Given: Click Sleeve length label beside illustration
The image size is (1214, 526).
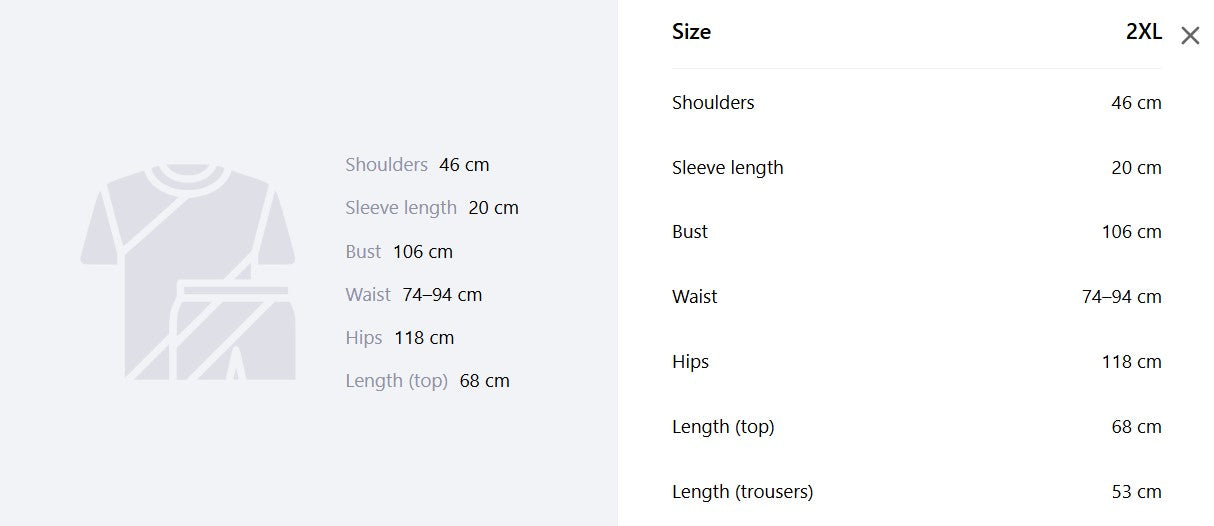Looking at the screenshot, I should (401, 208).
